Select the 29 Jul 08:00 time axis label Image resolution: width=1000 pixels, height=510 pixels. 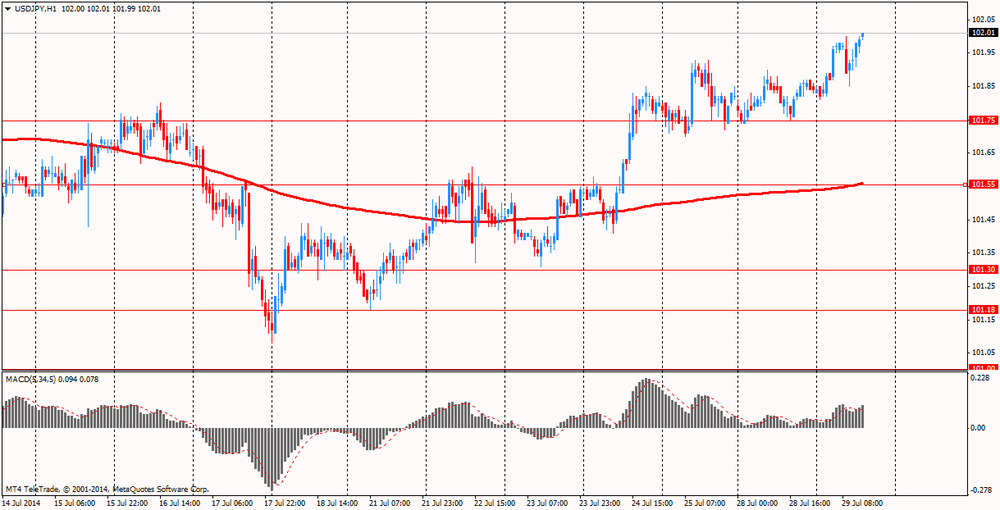pyautogui.click(x=862, y=503)
